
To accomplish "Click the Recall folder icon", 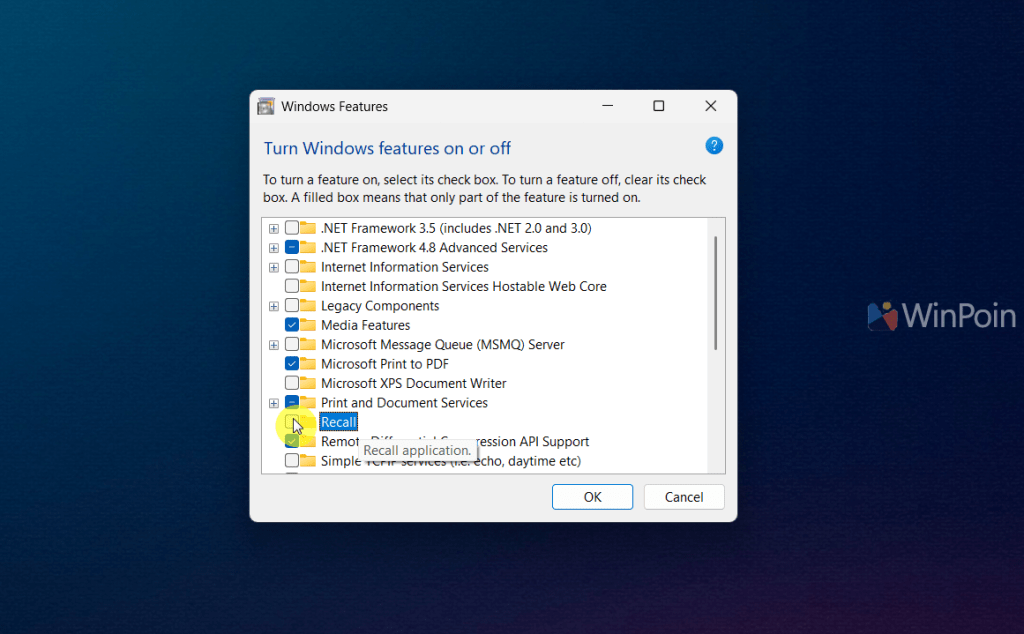I will 310,422.
